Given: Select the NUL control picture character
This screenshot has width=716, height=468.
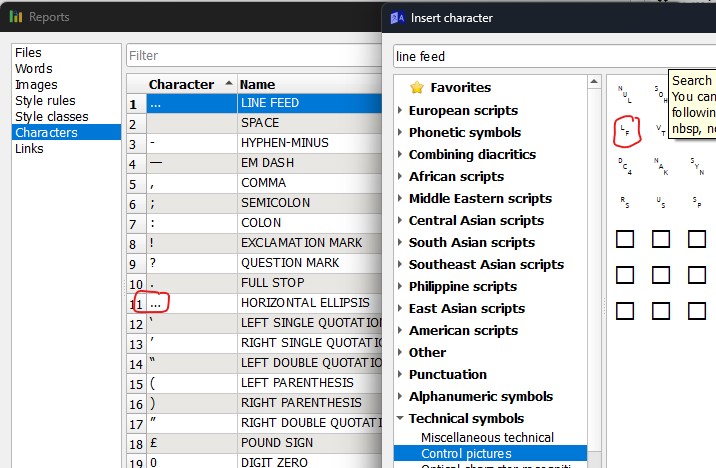Looking at the screenshot, I should 625,94.
